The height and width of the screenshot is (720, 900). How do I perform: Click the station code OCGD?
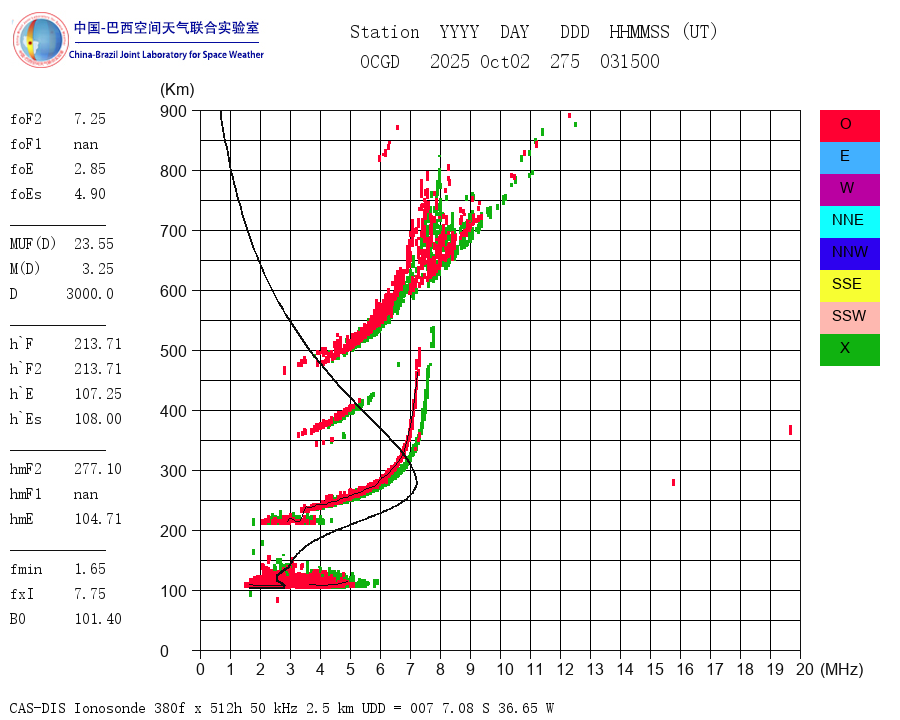[x=379, y=61]
